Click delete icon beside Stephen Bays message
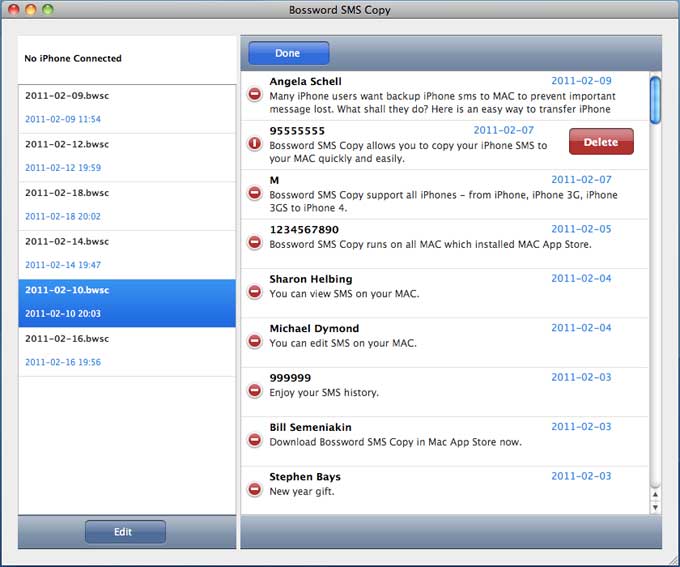Viewport: 680px width, 567px height. [x=255, y=490]
